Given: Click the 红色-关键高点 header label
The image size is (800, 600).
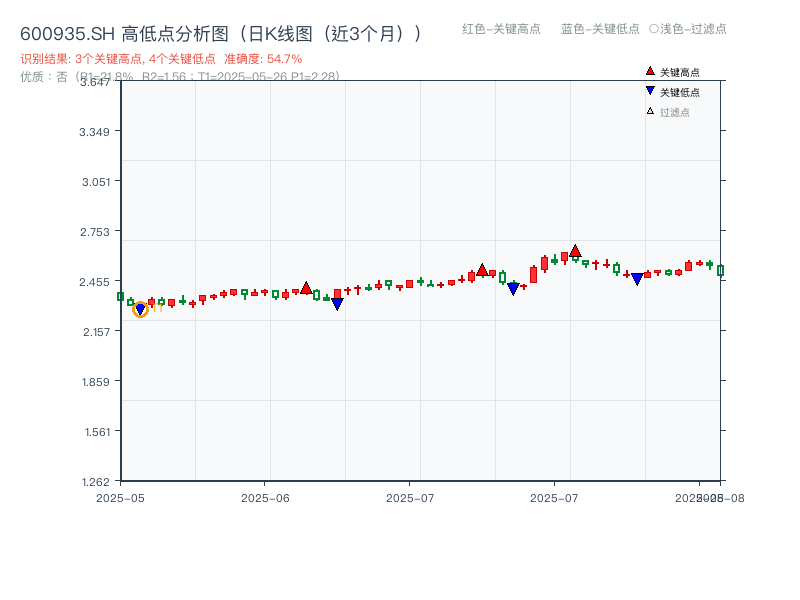Looking at the screenshot, I should (501, 29).
